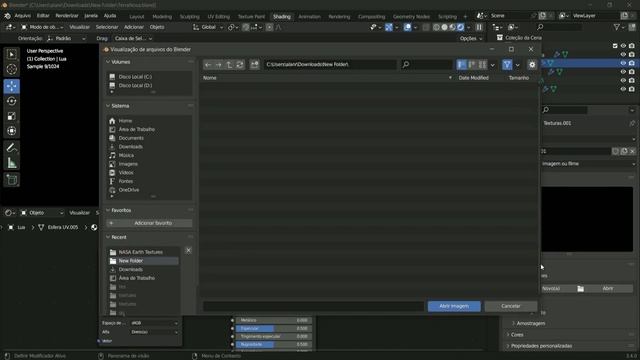Collapse the Favoritos panel
640x360 pixels.
(108, 210)
